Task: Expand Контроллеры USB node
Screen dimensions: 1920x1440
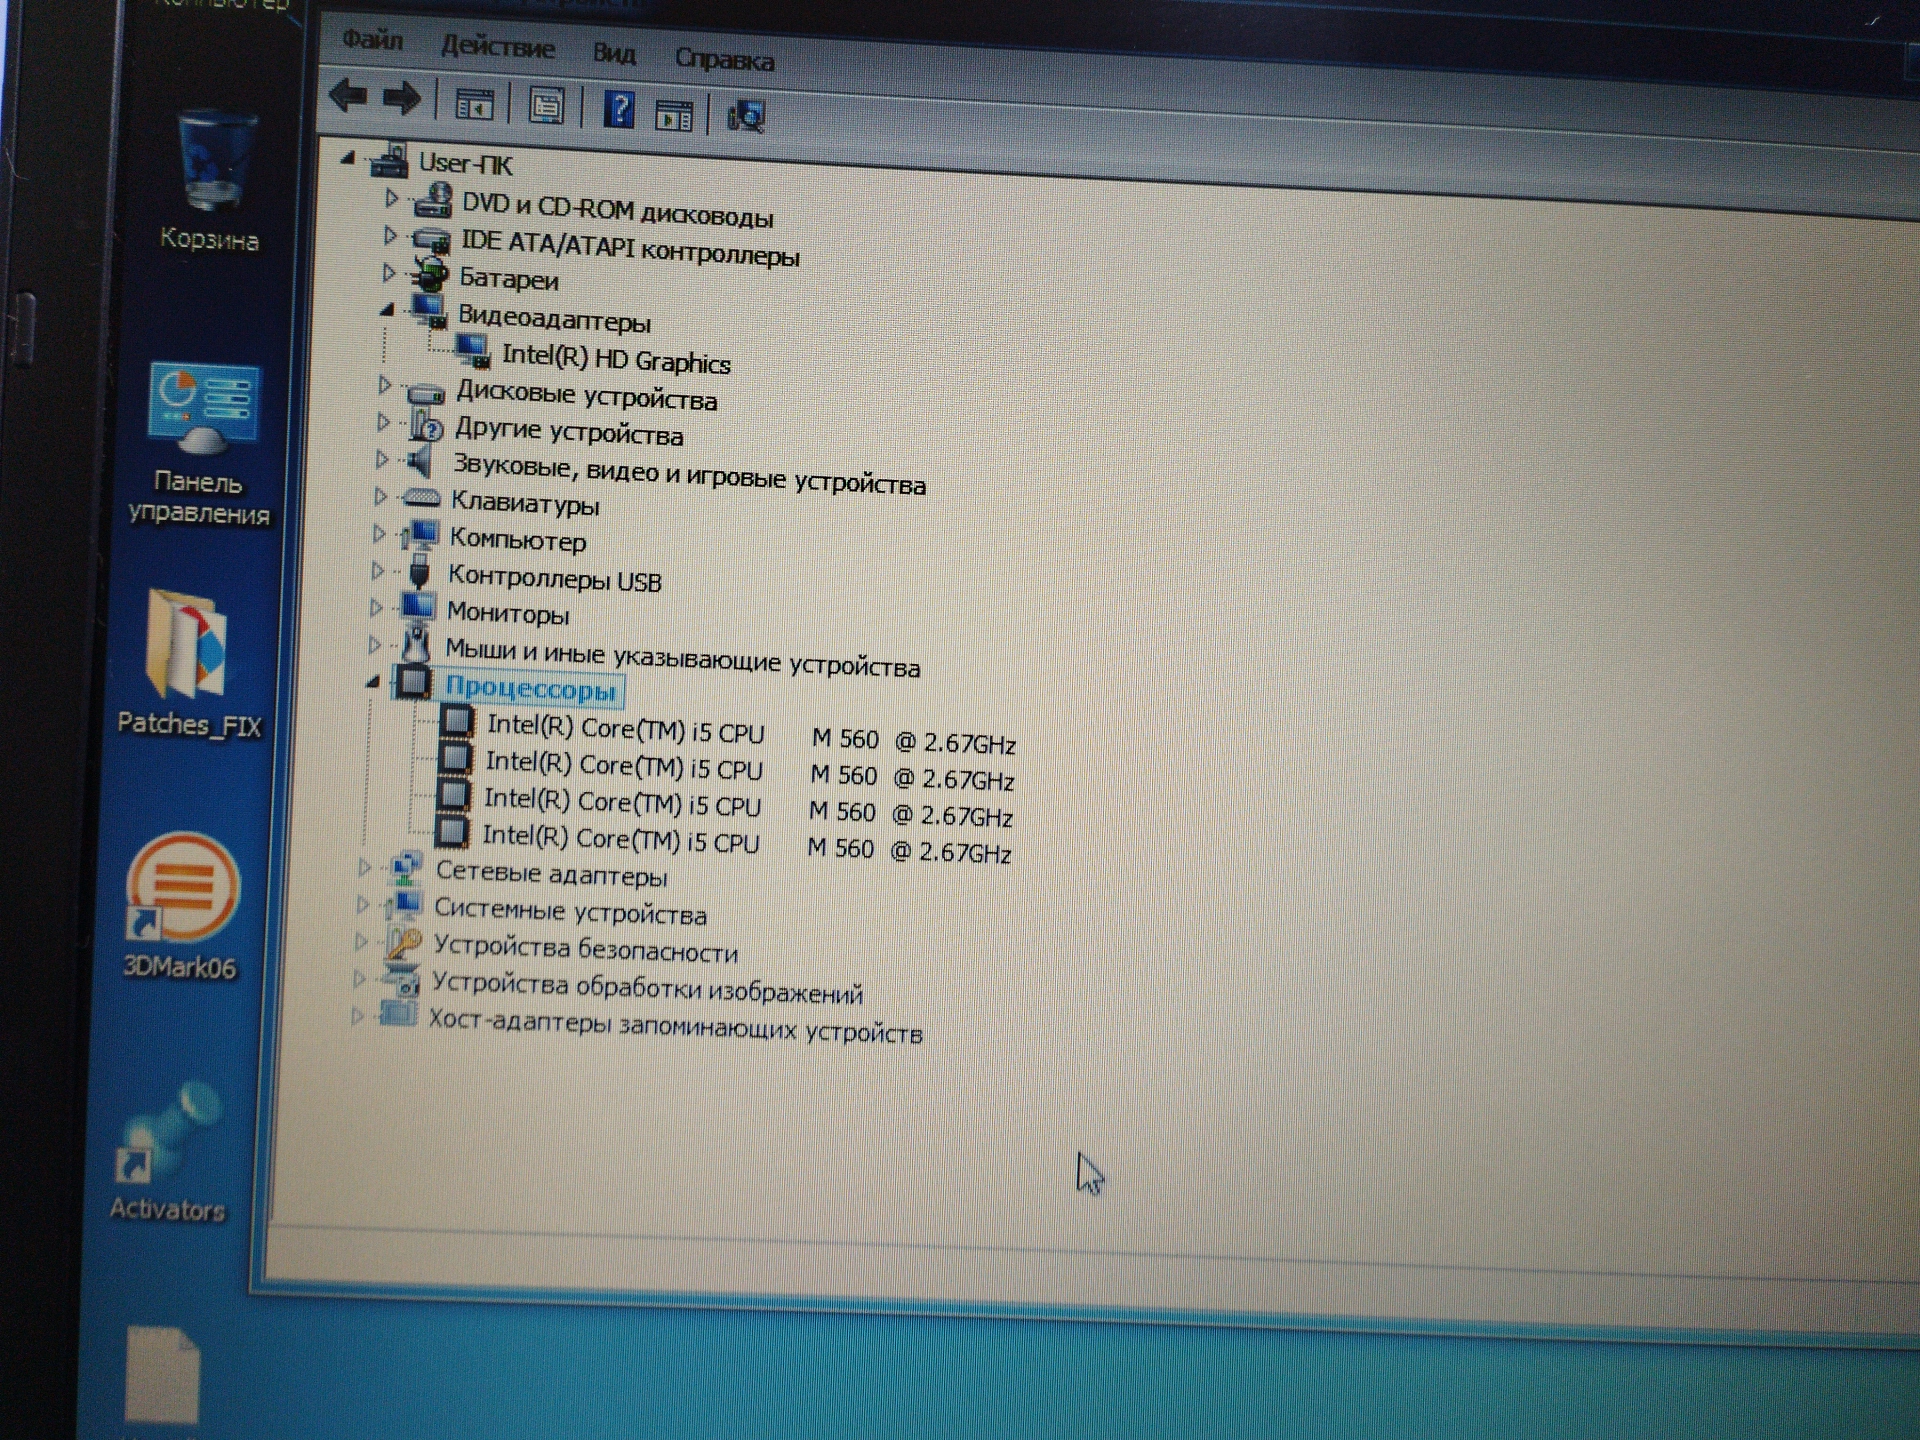Action: click(377, 570)
